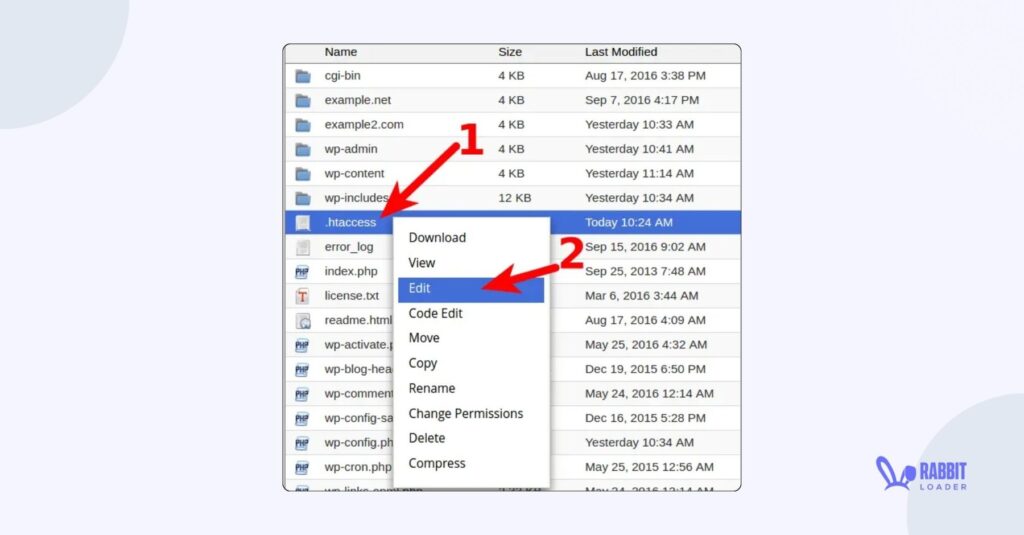Choose Move from the context menu
Screen dimensions: 1024x535
(x=424, y=338)
